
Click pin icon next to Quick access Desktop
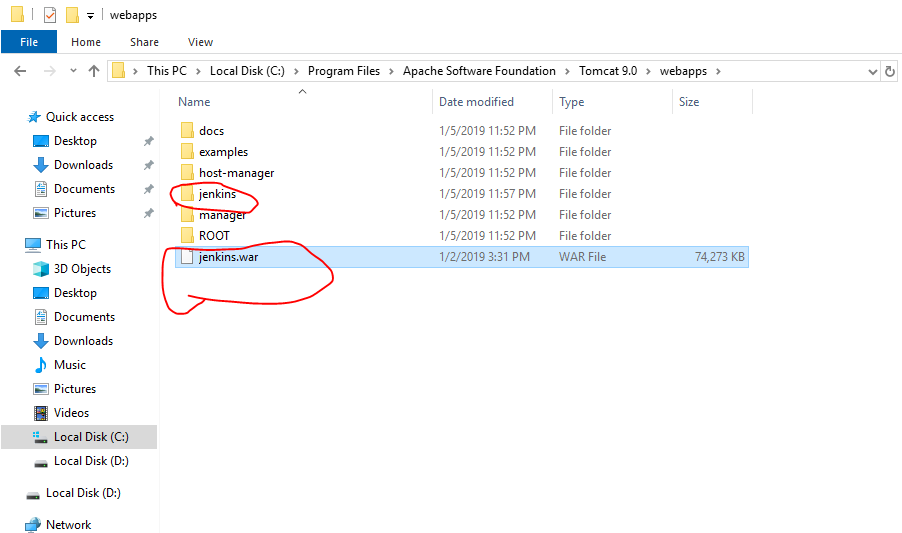pyautogui.click(x=148, y=141)
